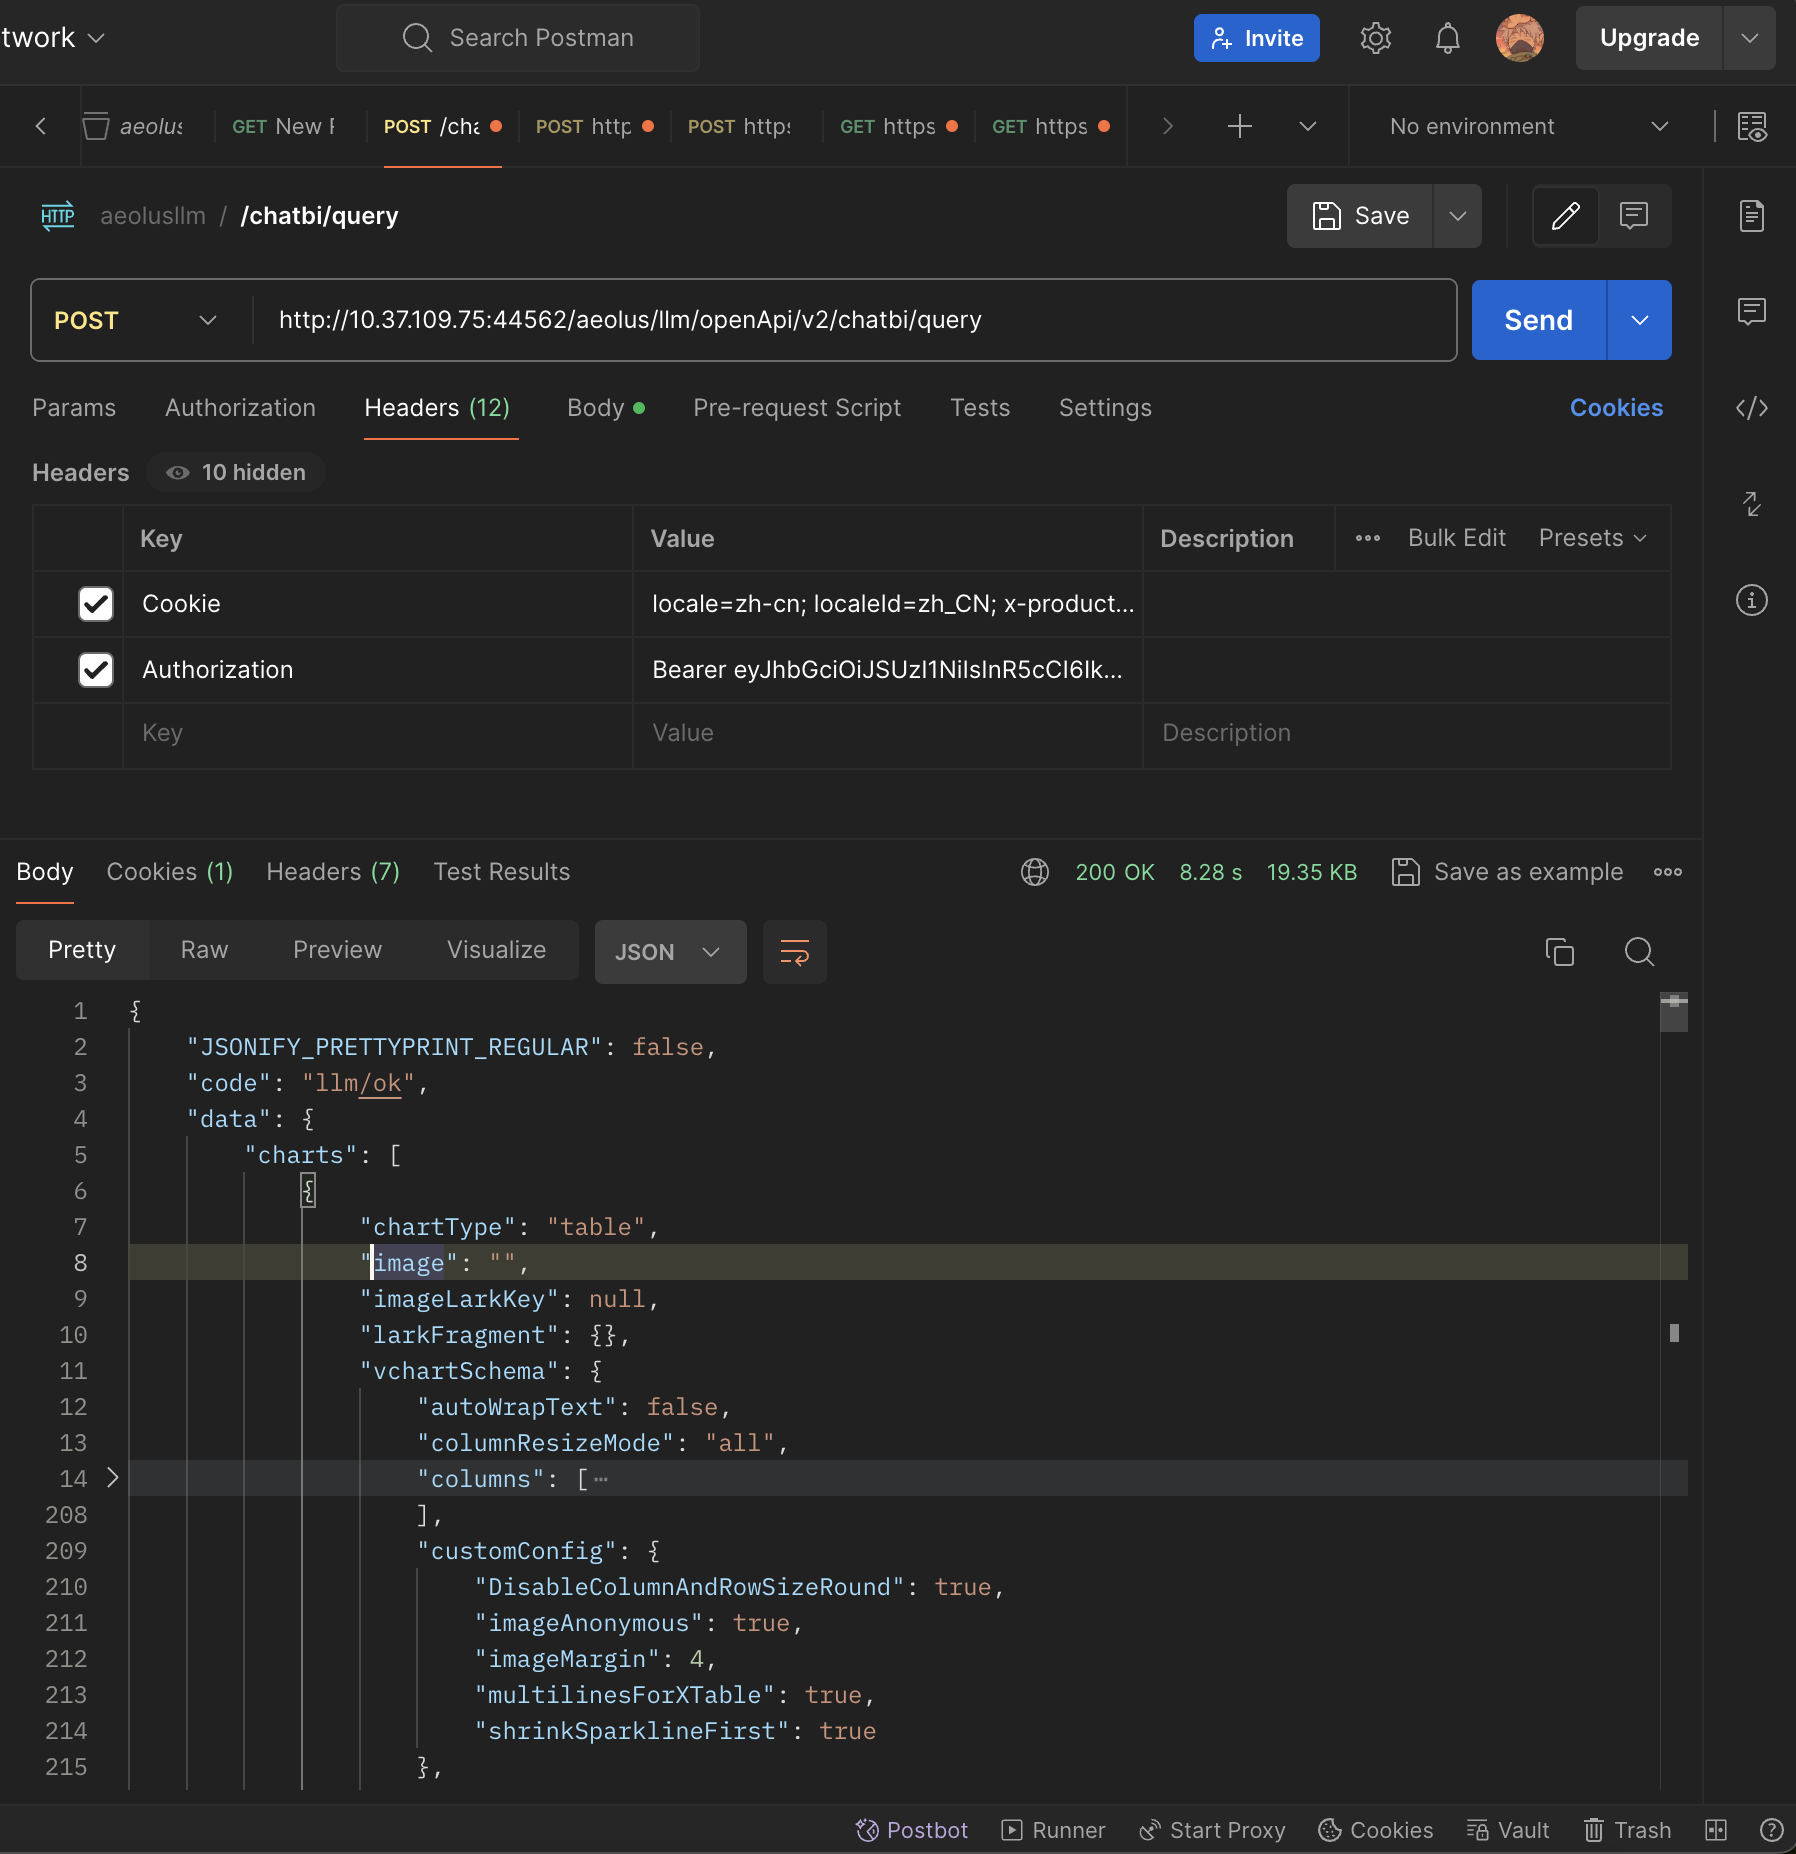Uncheck the Cookie header checkbox
The height and width of the screenshot is (1854, 1796).
[x=96, y=604]
